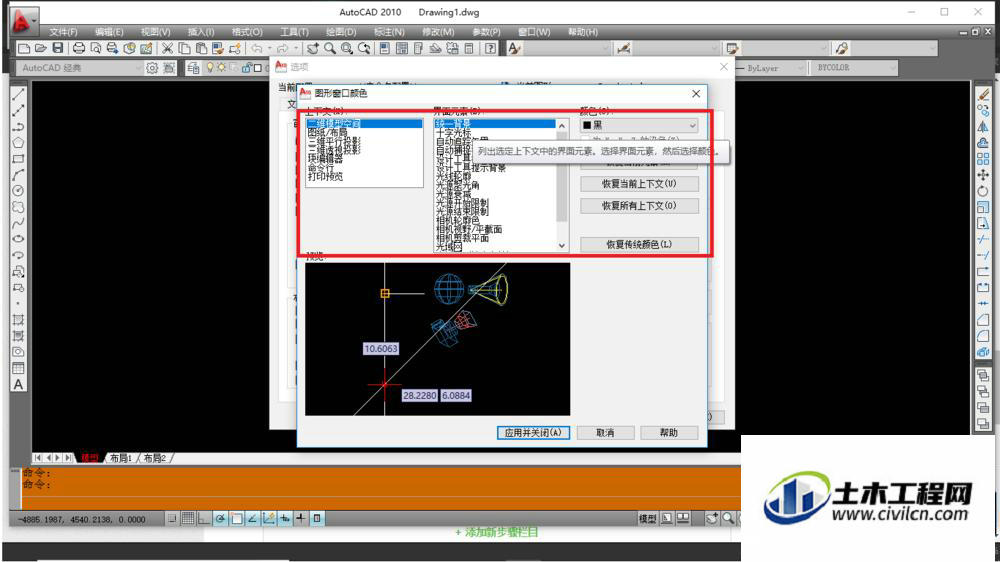Click the 取消 button
This screenshot has width=1000, height=562.
coord(605,433)
